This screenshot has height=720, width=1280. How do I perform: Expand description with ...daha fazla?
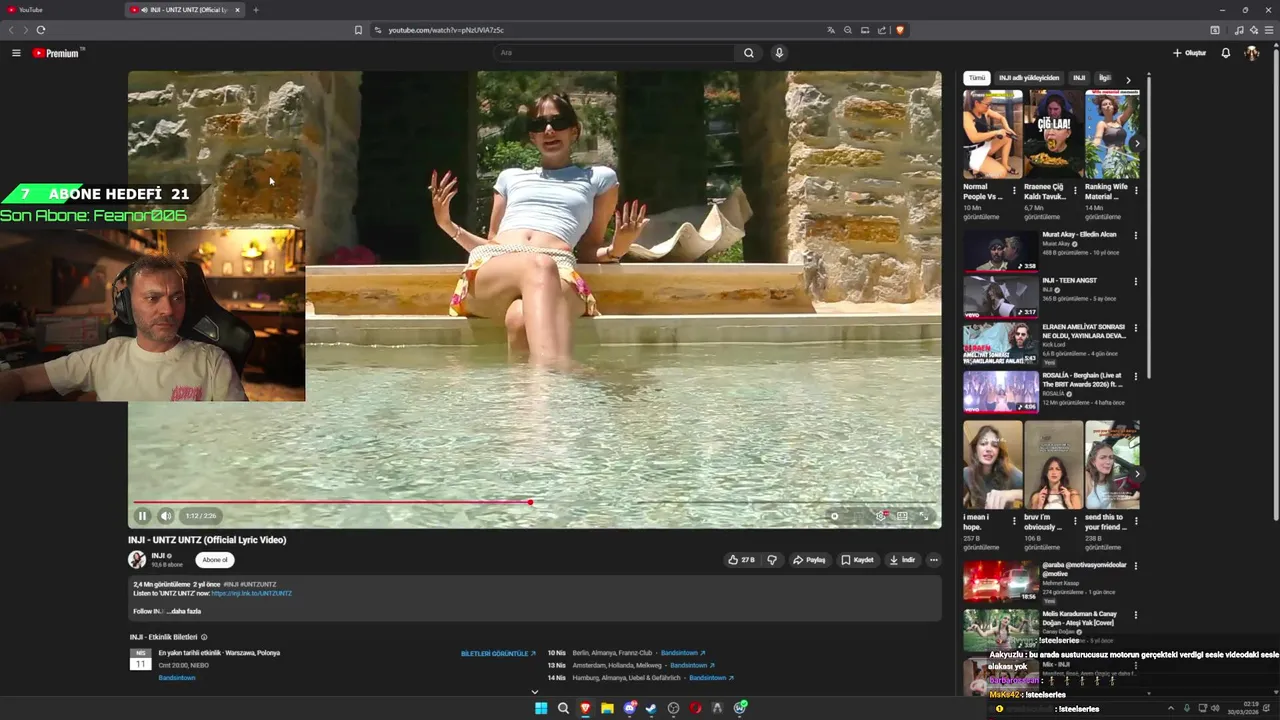click(185, 611)
